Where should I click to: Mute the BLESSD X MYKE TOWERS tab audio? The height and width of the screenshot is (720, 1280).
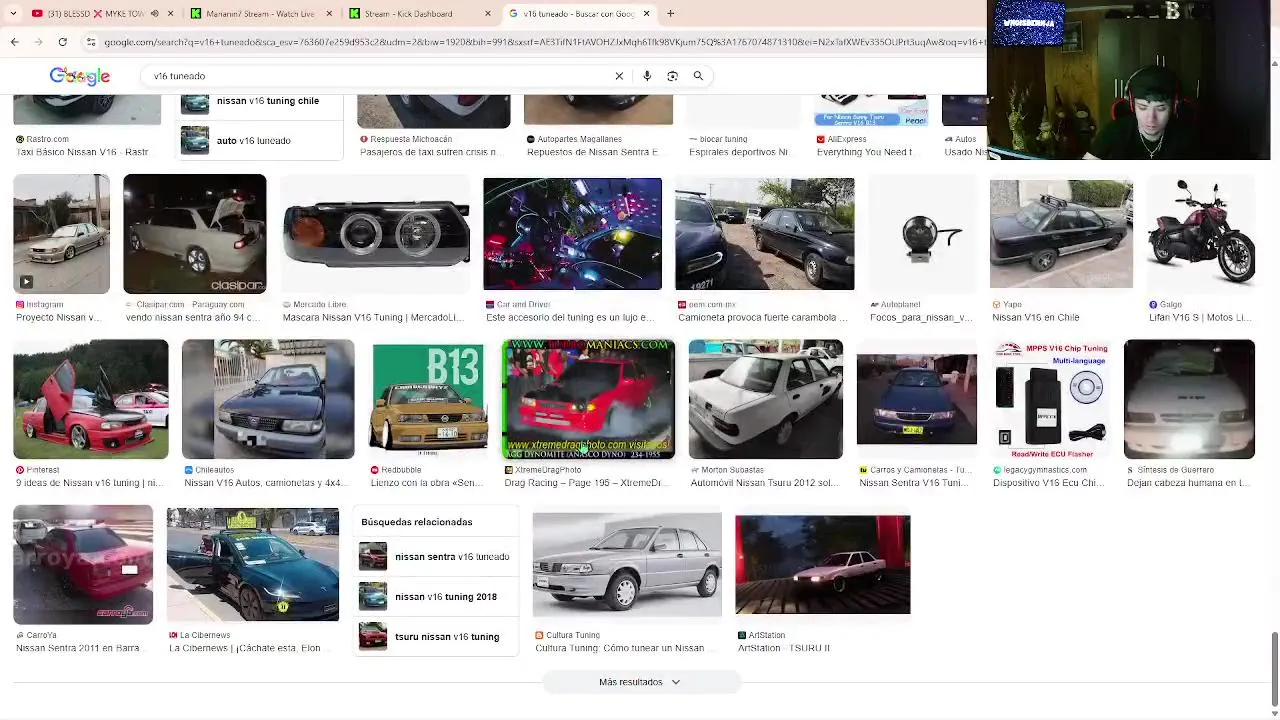coord(154,14)
